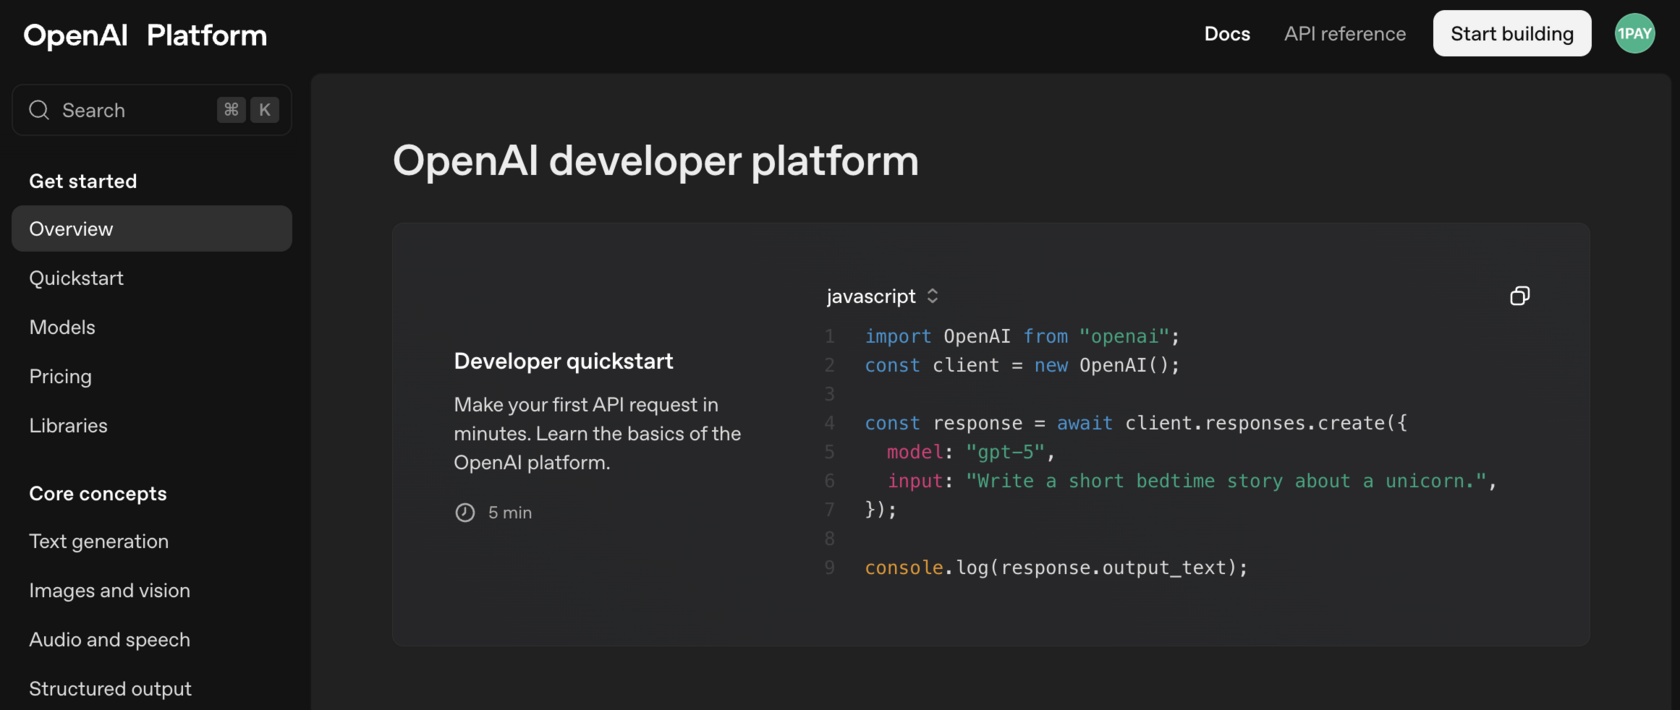Open Images and vision guide
Image resolution: width=1680 pixels, height=710 pixels.
pyautogui.click(x=109, y=590)
